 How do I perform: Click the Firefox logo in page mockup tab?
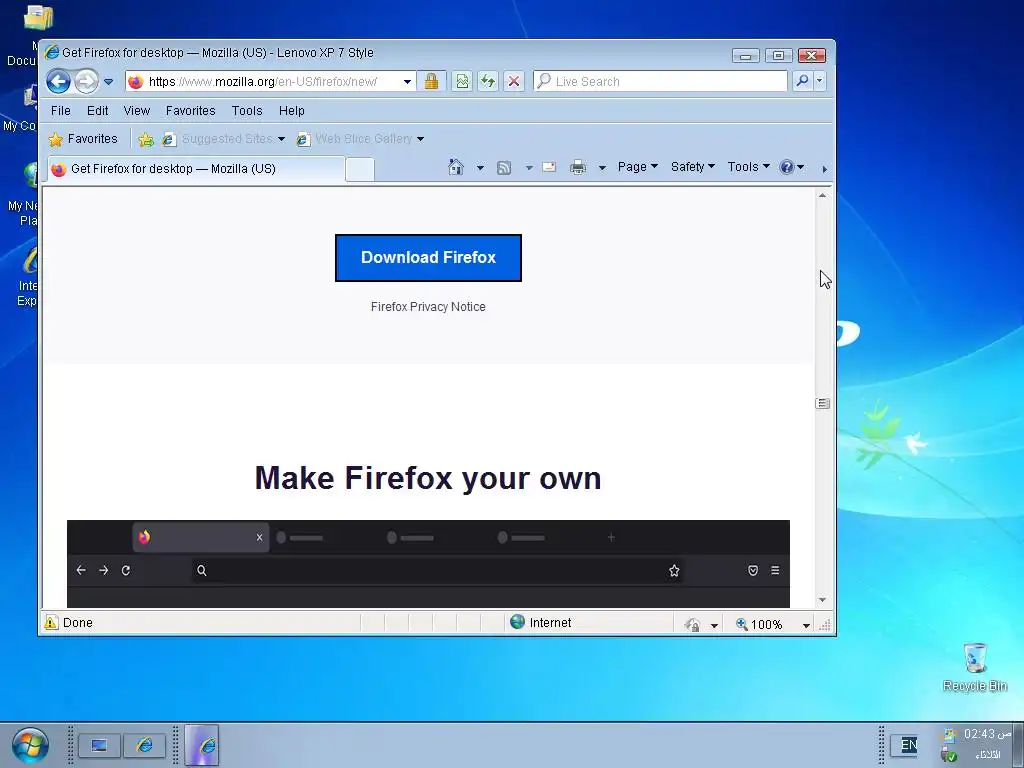(144, 537)
